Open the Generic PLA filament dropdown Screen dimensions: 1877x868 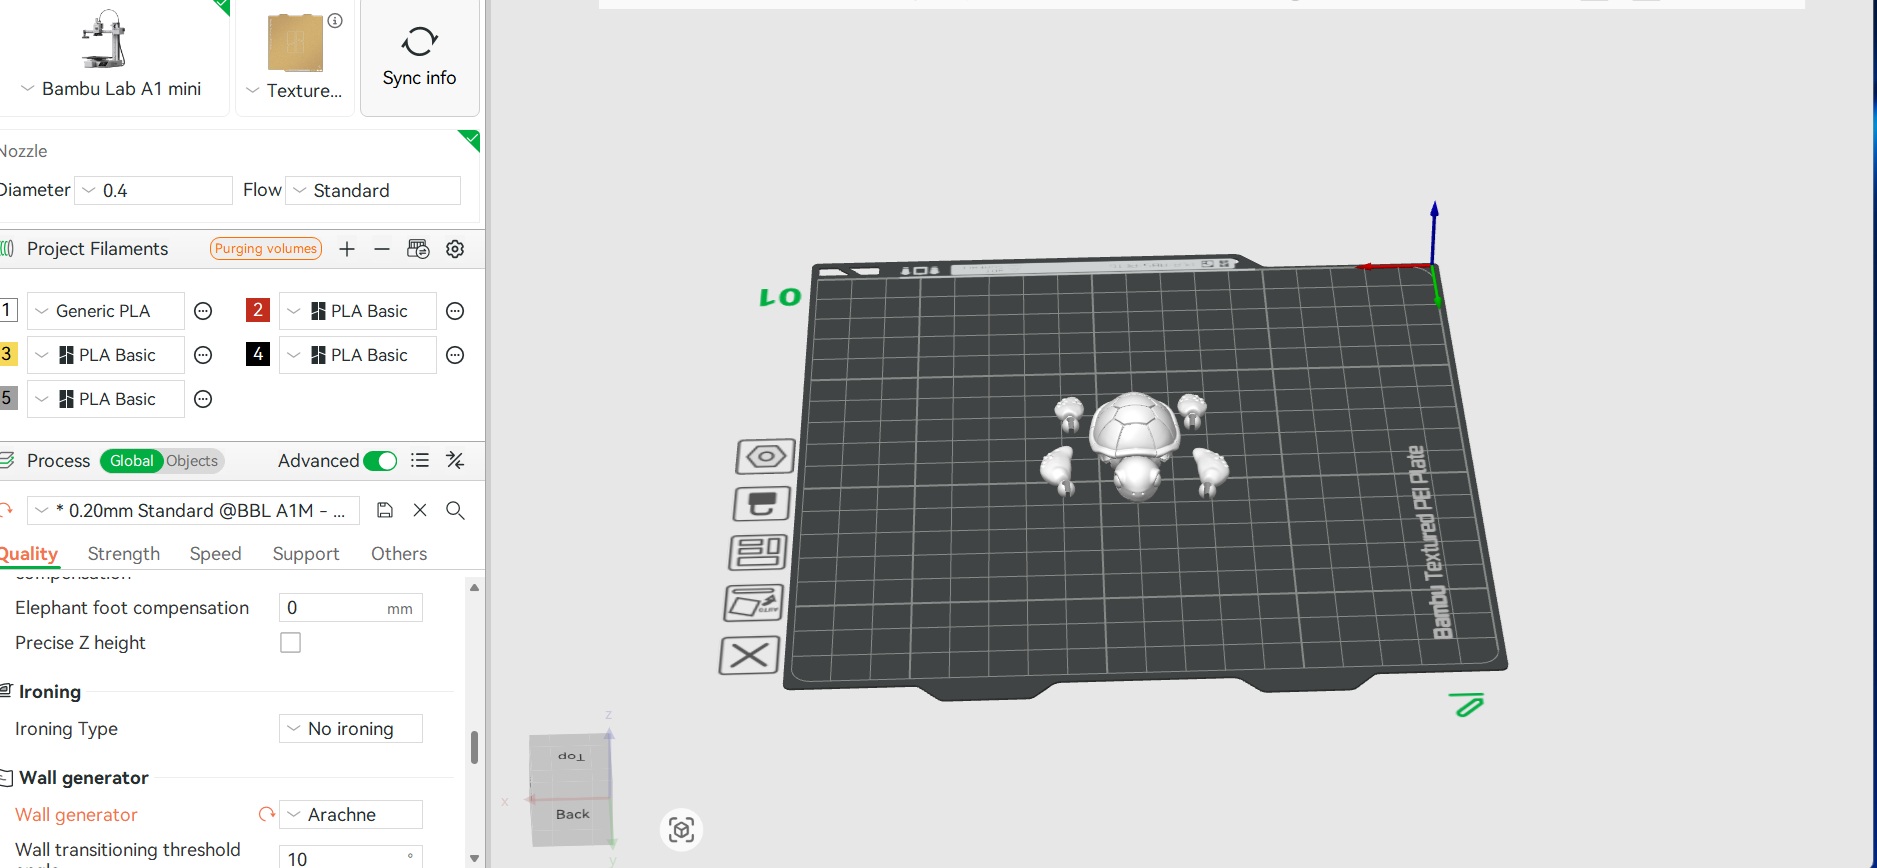coord(106,311)
